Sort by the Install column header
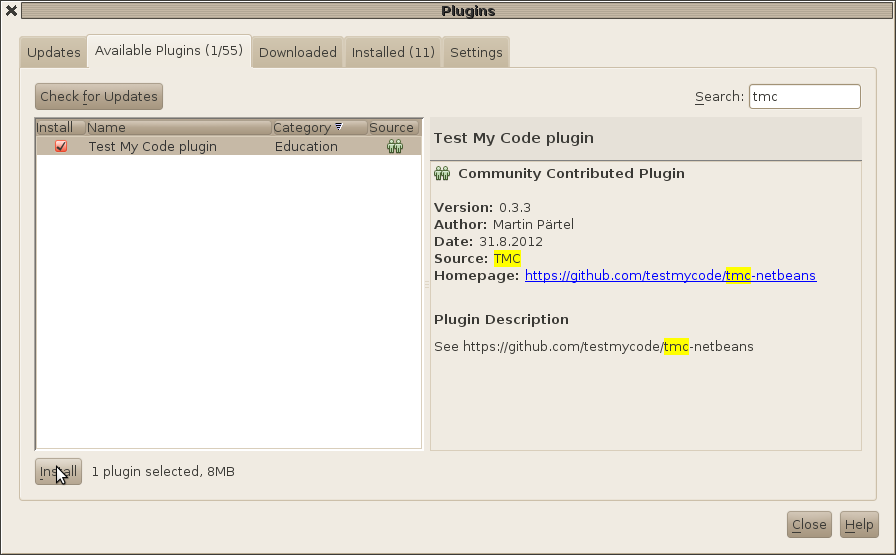Viewport: 896px width, 555px height. tap(61, 127)
